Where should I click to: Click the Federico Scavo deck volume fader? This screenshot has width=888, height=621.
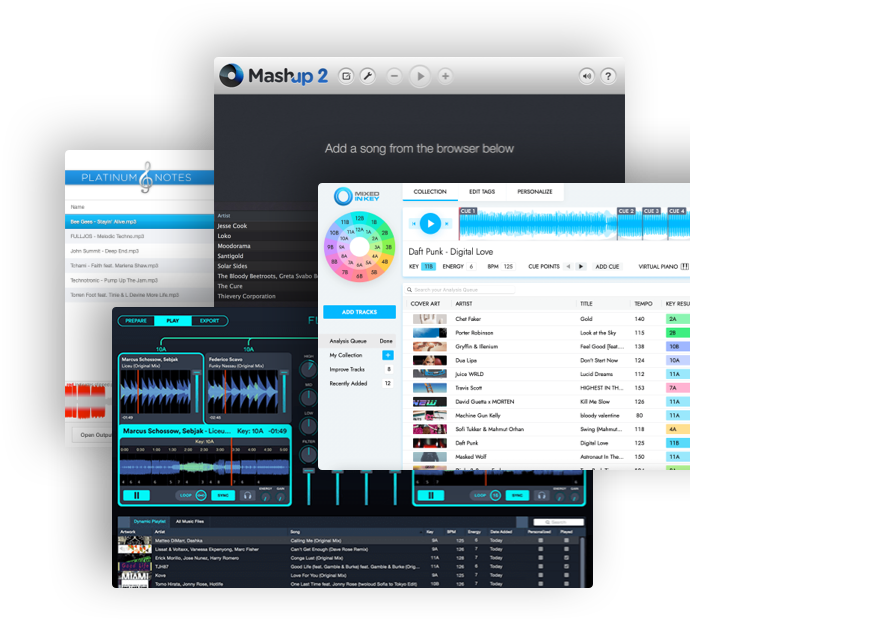point(284,391)
